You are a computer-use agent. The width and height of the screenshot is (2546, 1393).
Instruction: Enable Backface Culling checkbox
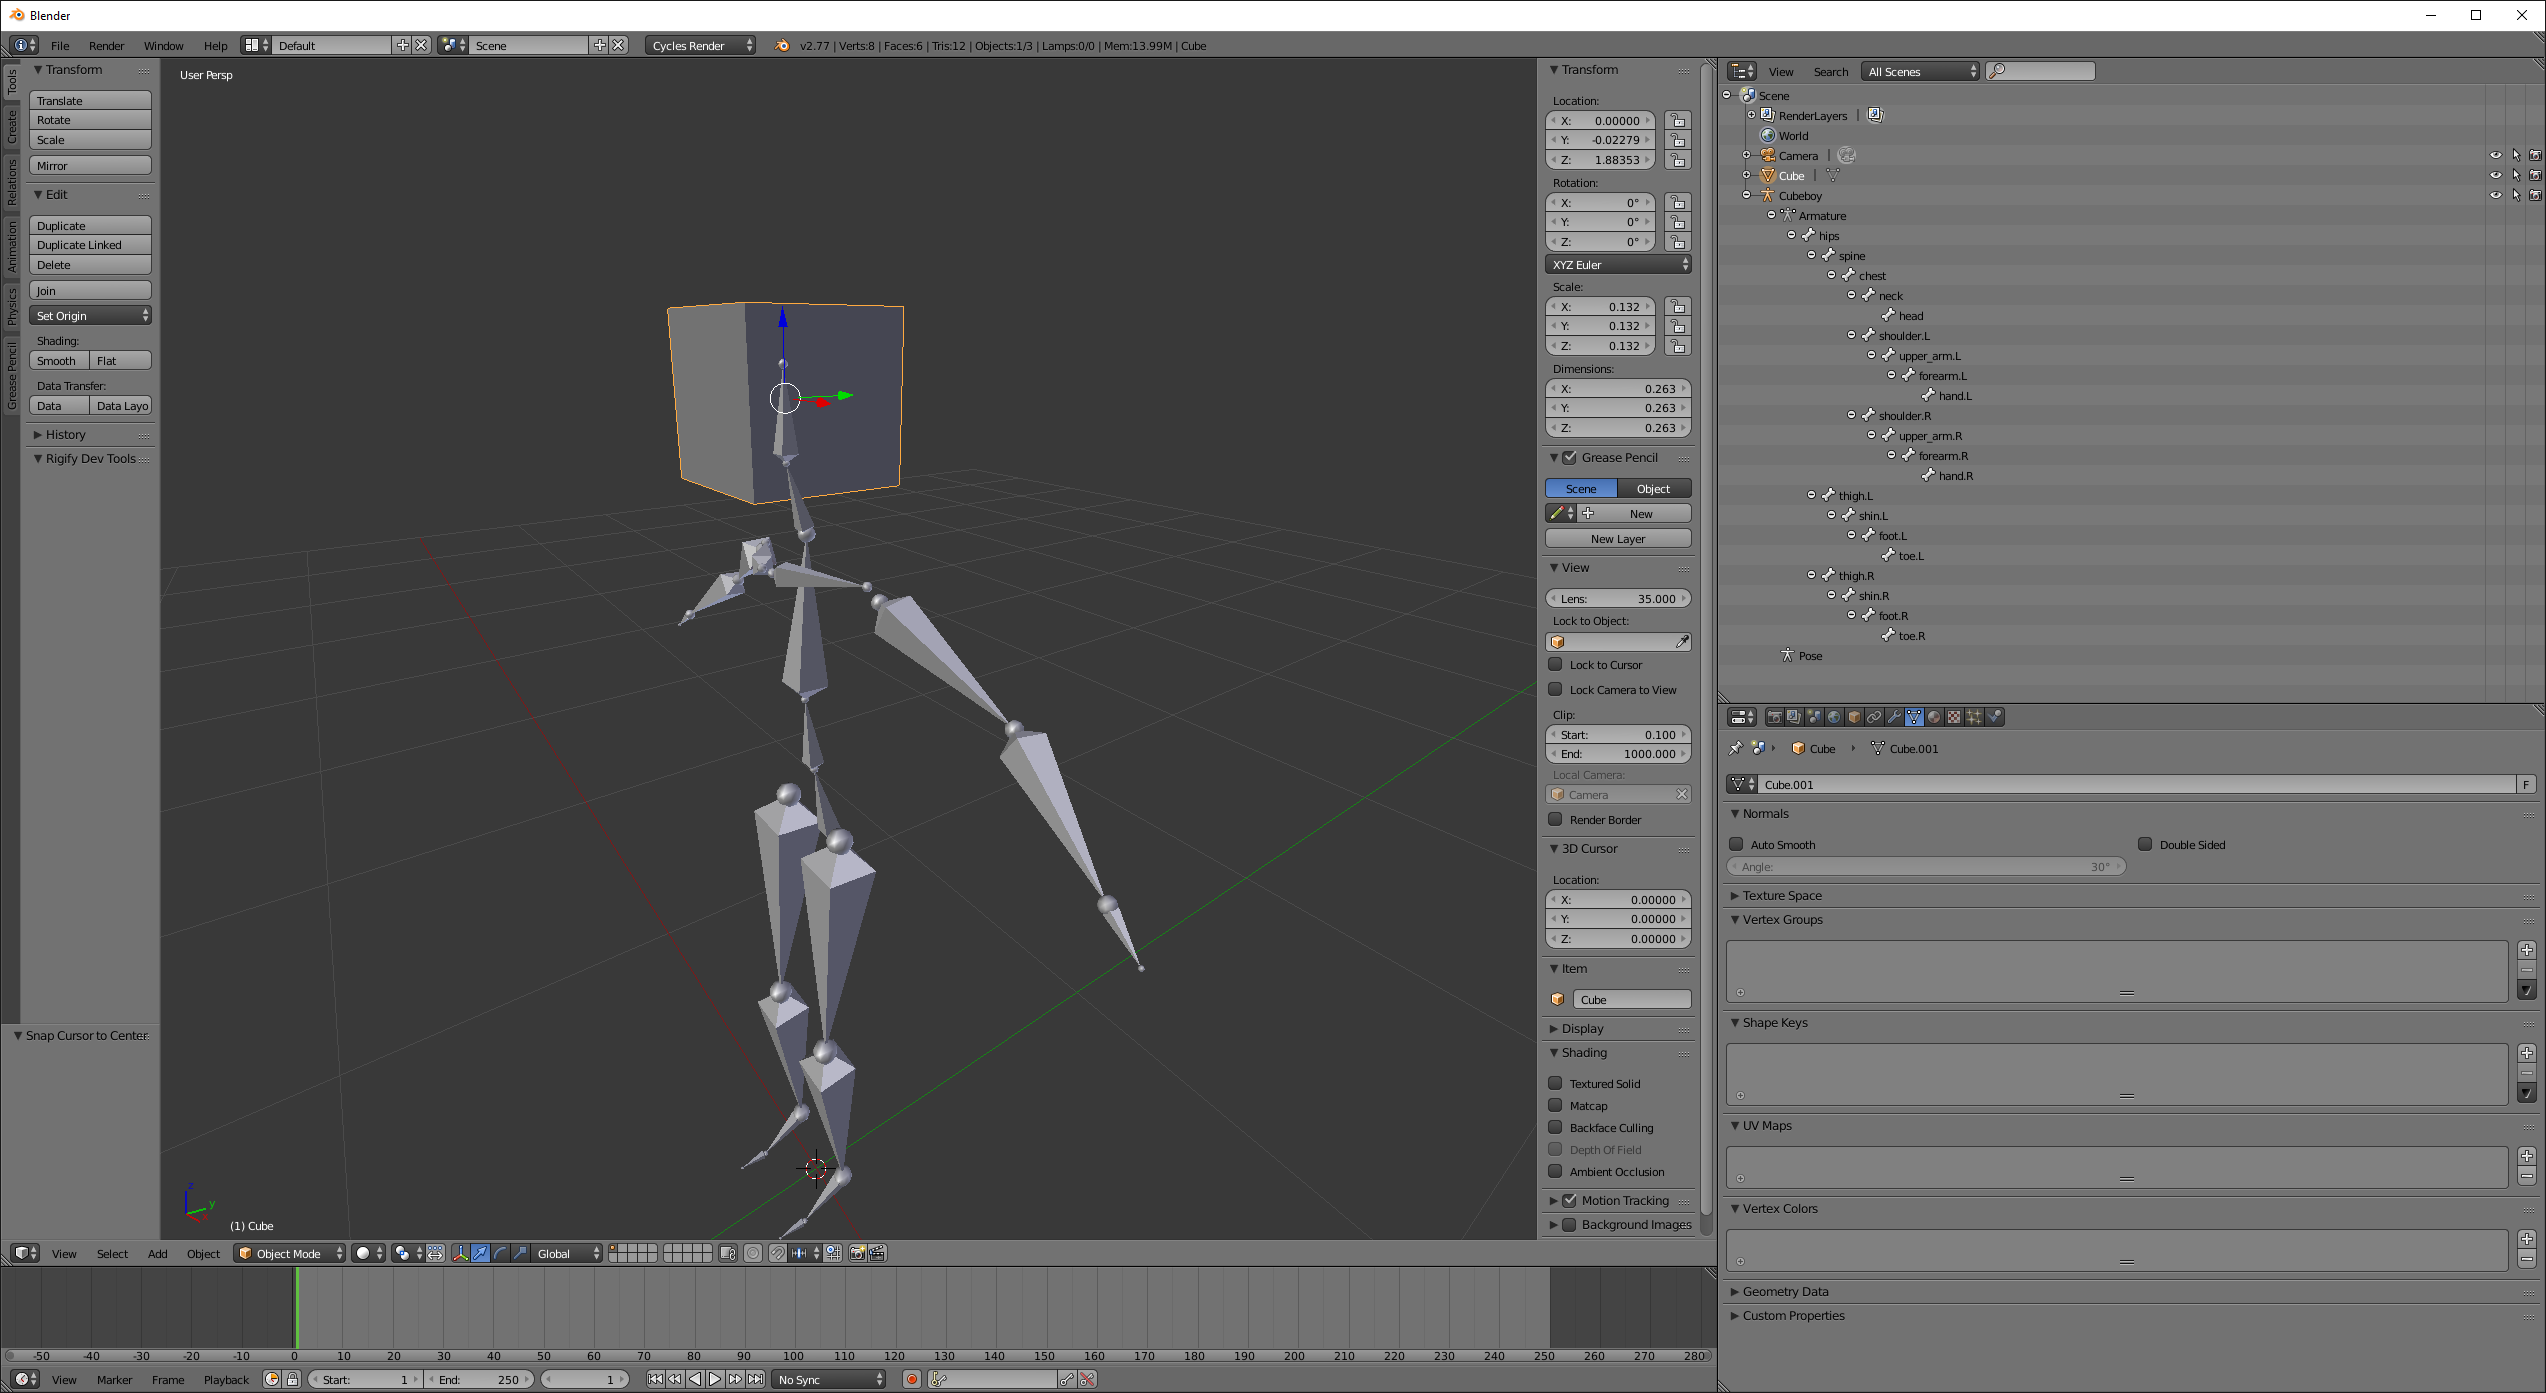click(1555, 1127)
